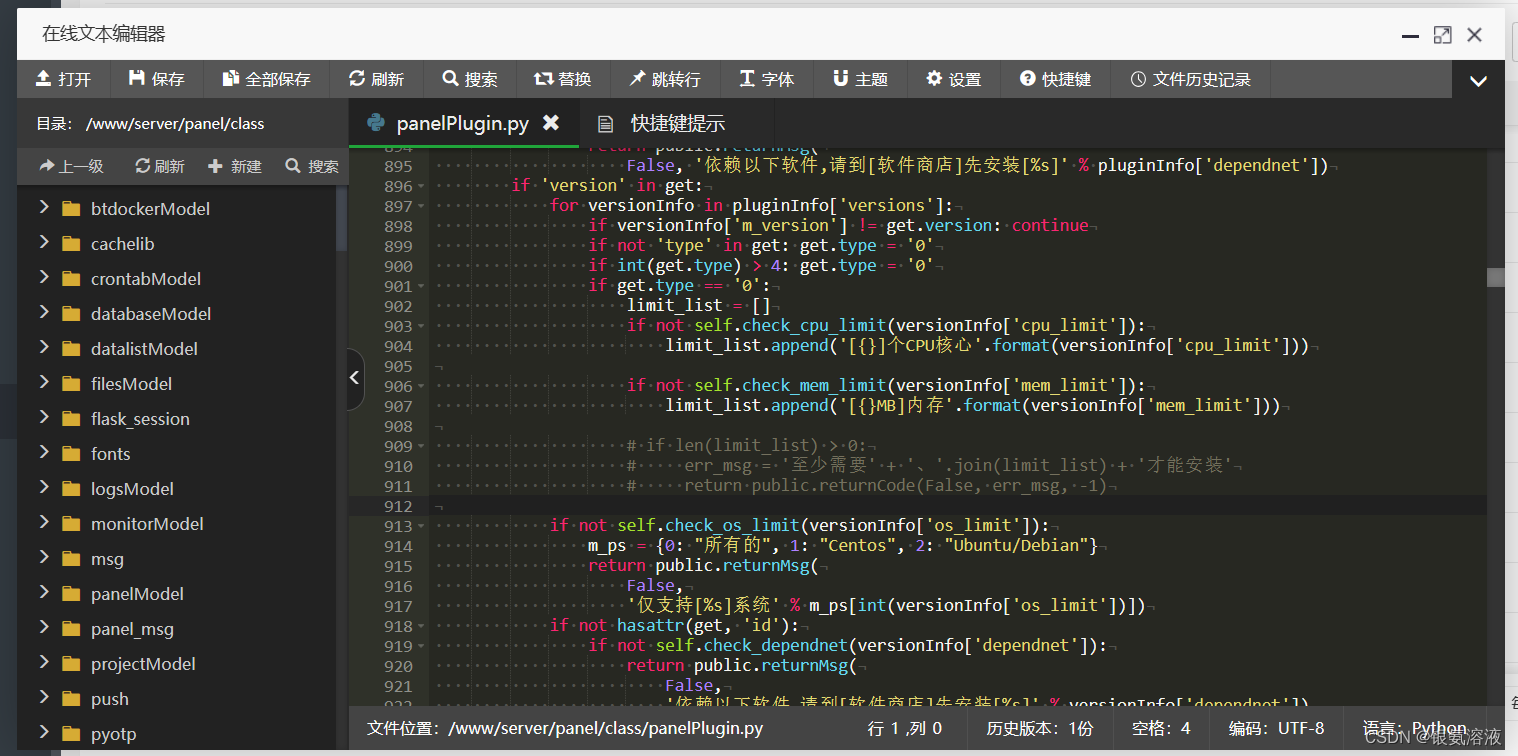Click 跳转行 to jump to line
Viewport: 1518px width, 756px height.
[x=664, y=79]
